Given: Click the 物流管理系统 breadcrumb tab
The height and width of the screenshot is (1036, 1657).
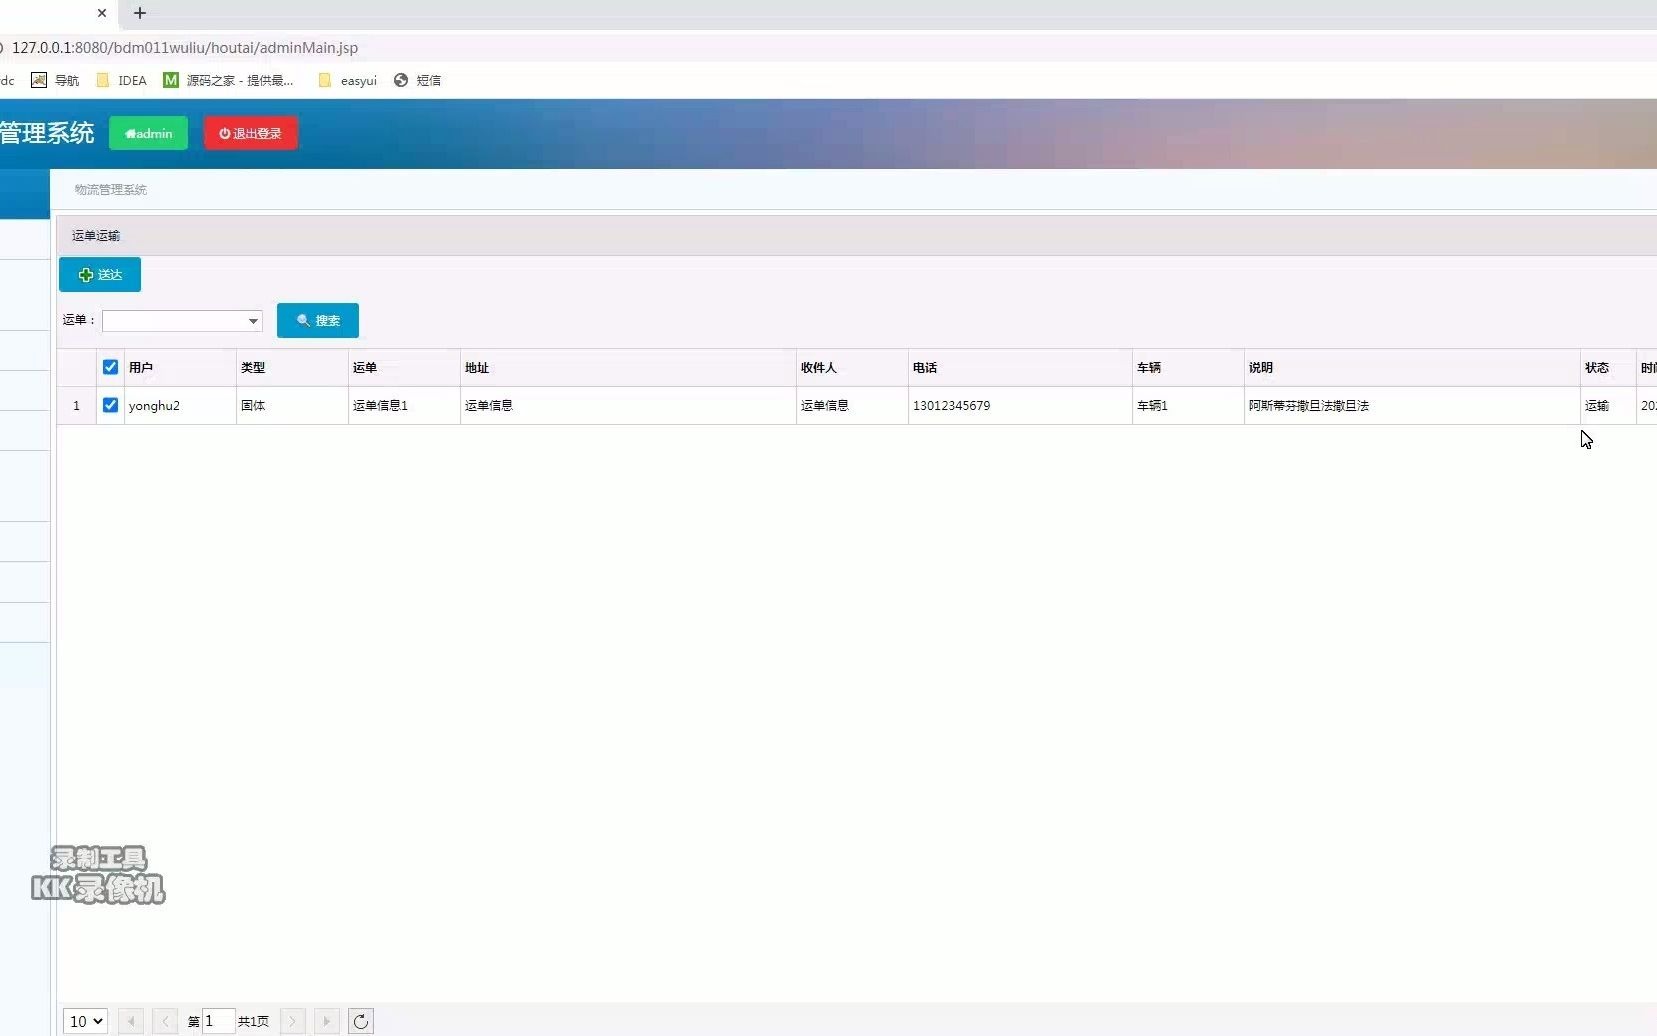Looking at the screenshot, I should coord(110,190).
